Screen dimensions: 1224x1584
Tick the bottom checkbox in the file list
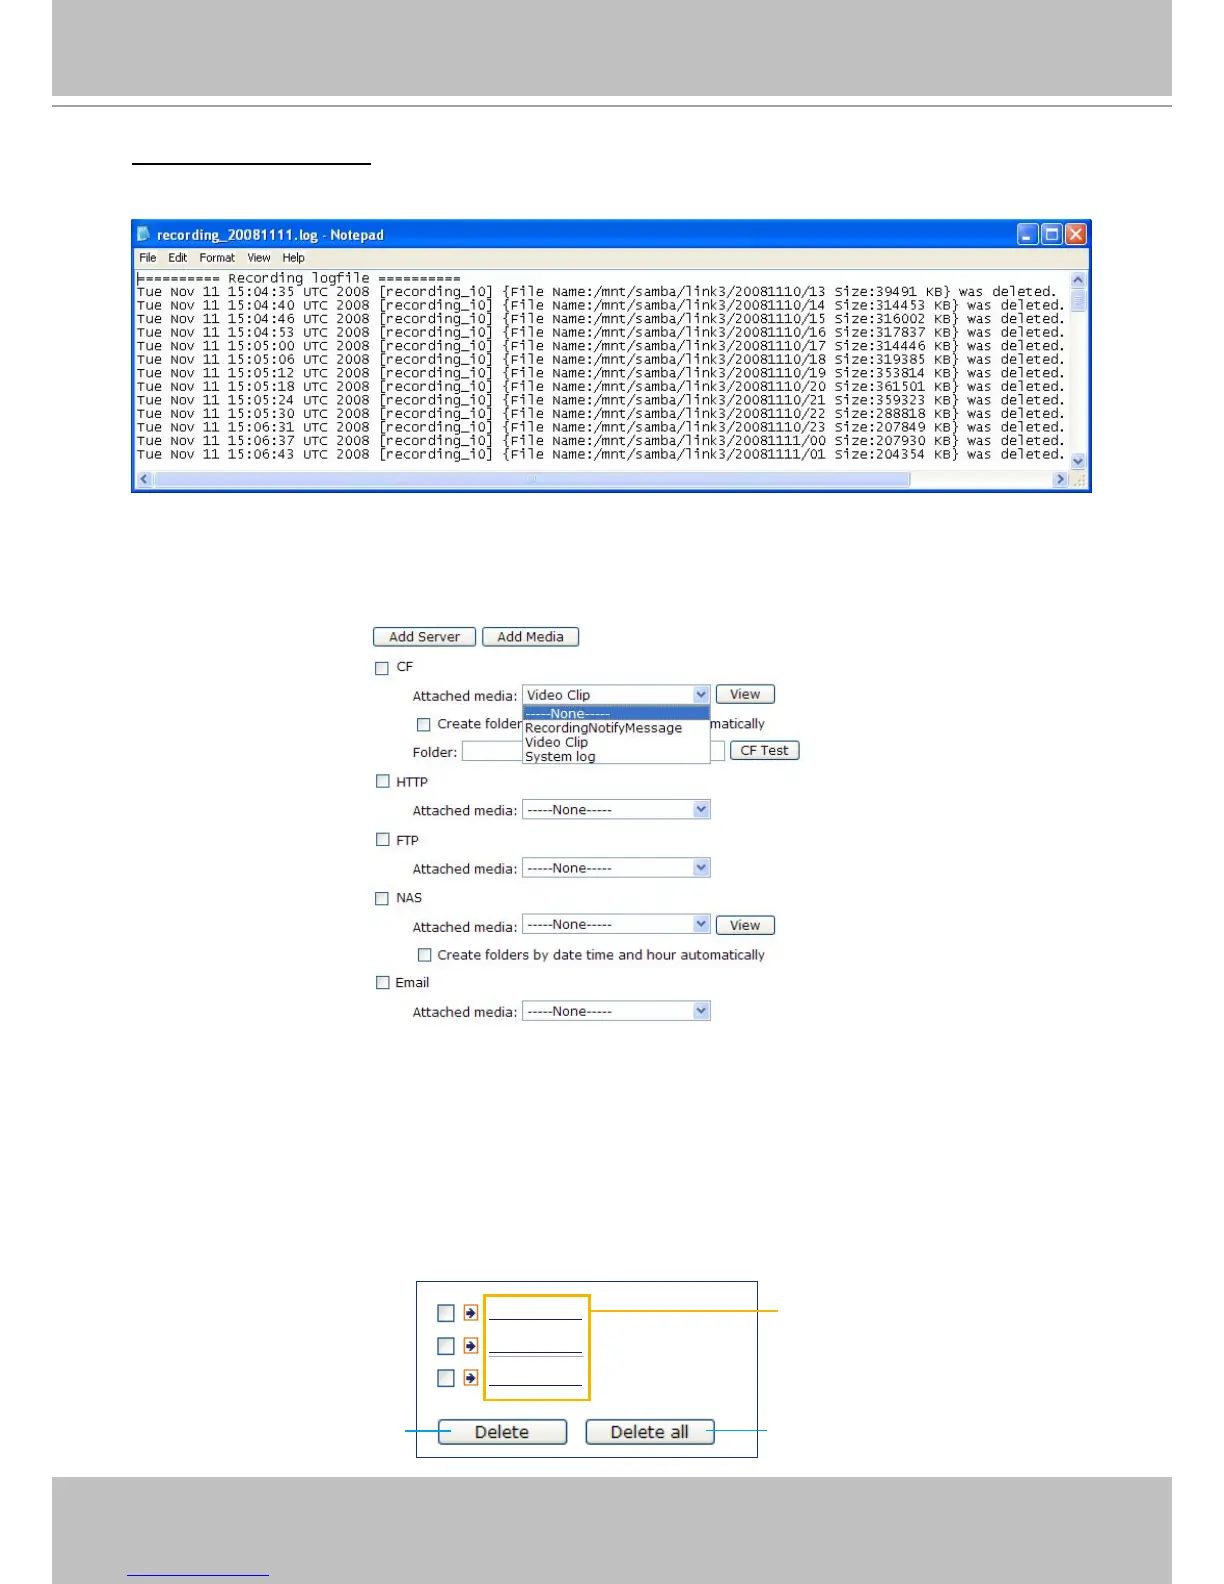click(x=446, y=1378)
